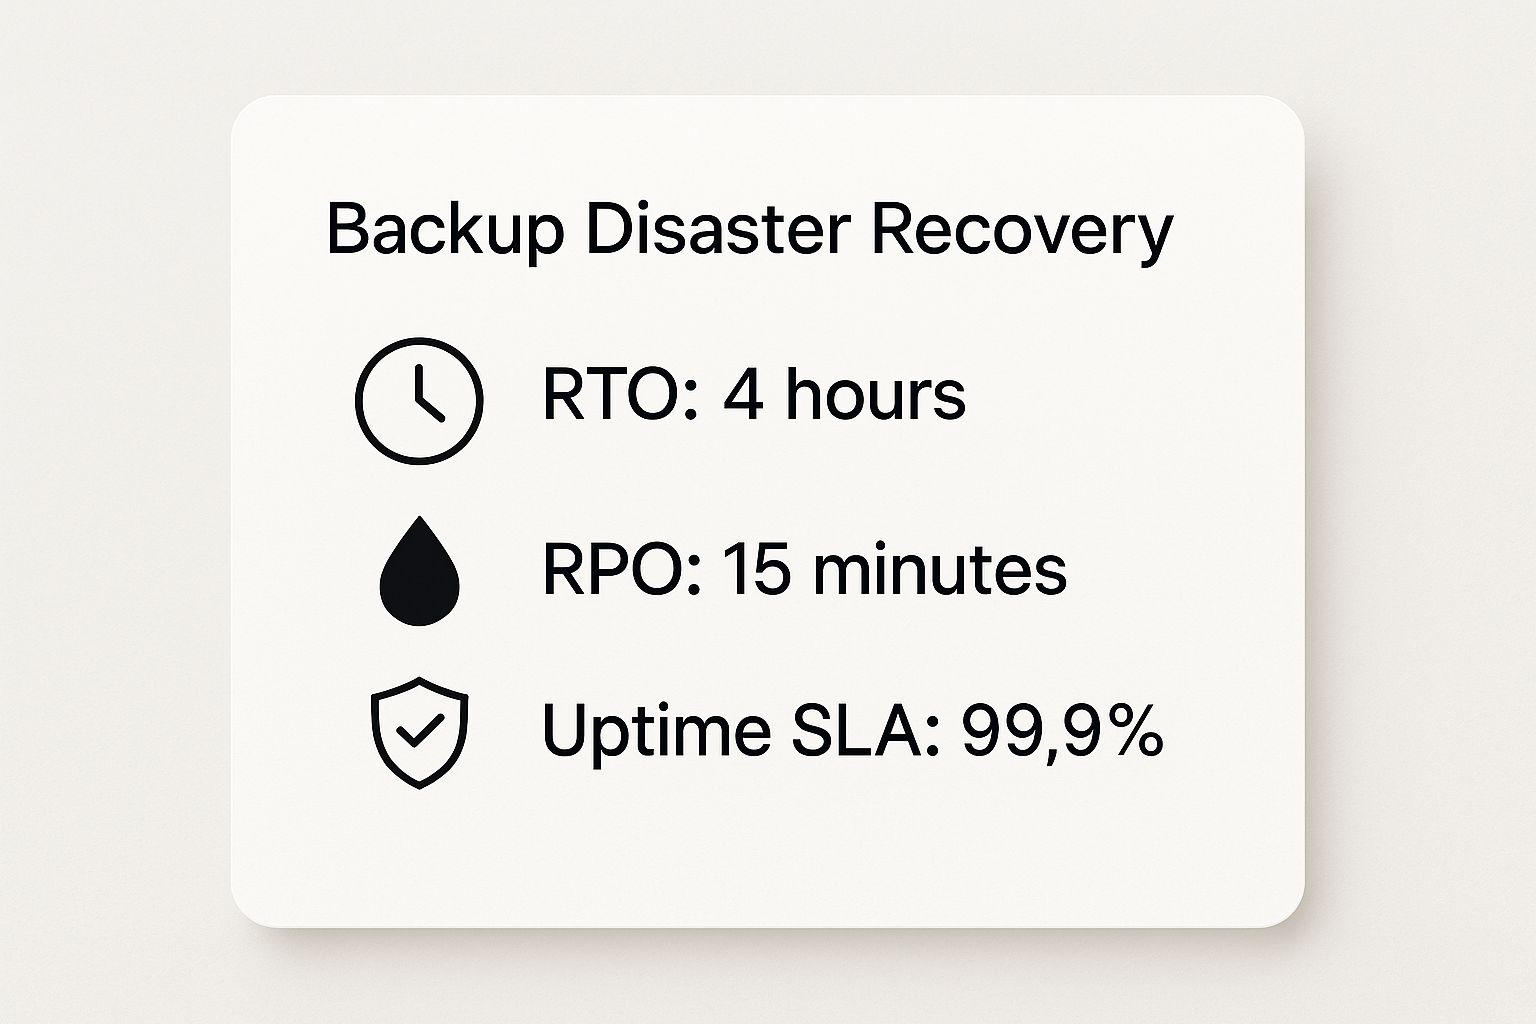Click the word "minutes" in the RPO row

(939, 570)
